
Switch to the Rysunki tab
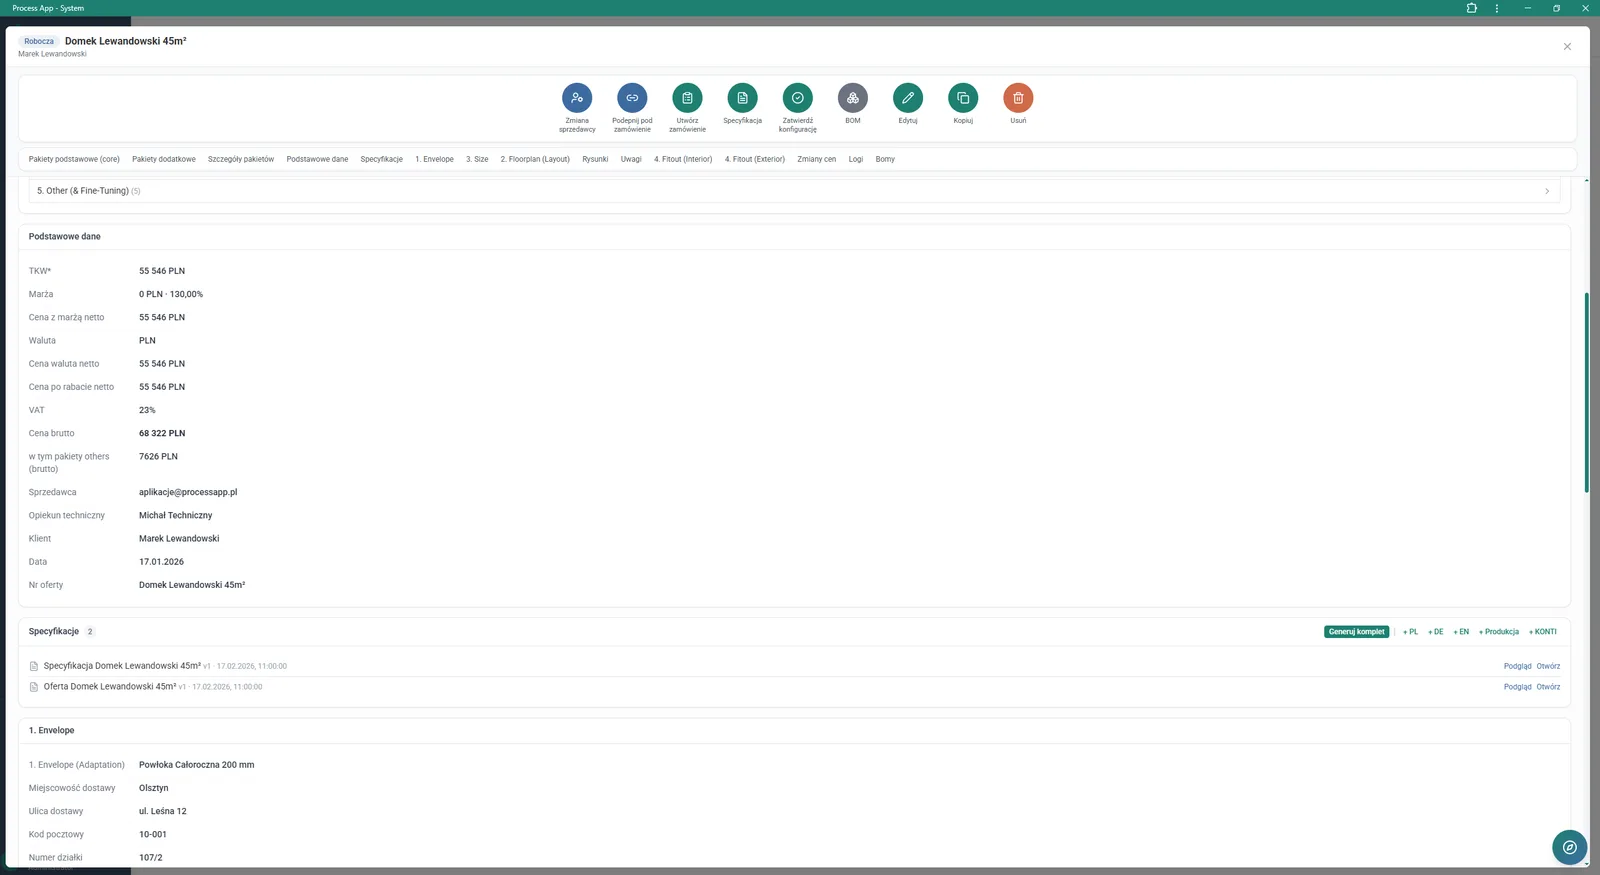pyautogui.click(x=595, y=159)
